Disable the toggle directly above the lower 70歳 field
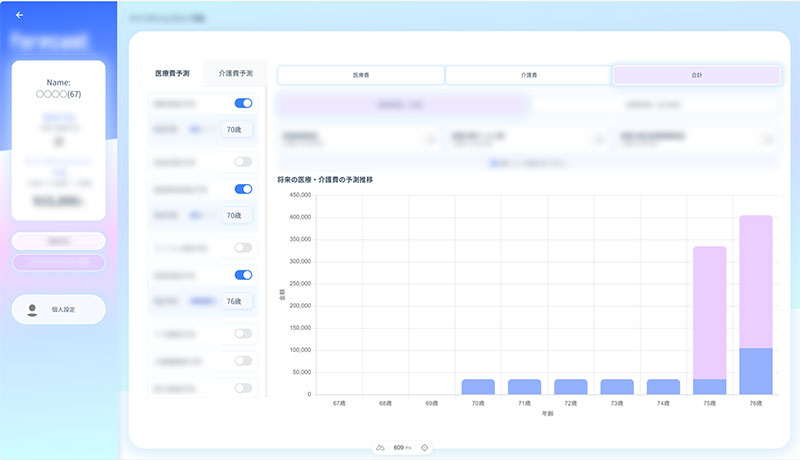The image size is (800, 460). coord(243,189)
